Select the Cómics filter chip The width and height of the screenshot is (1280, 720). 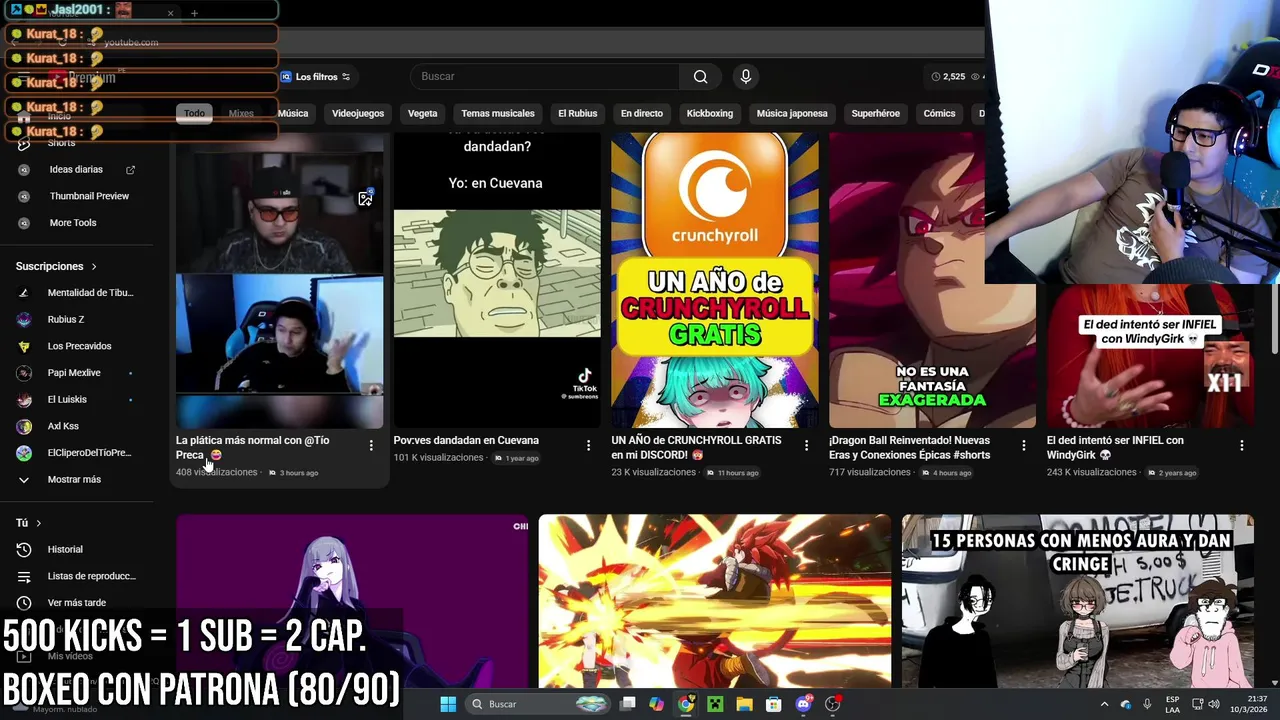939,113
